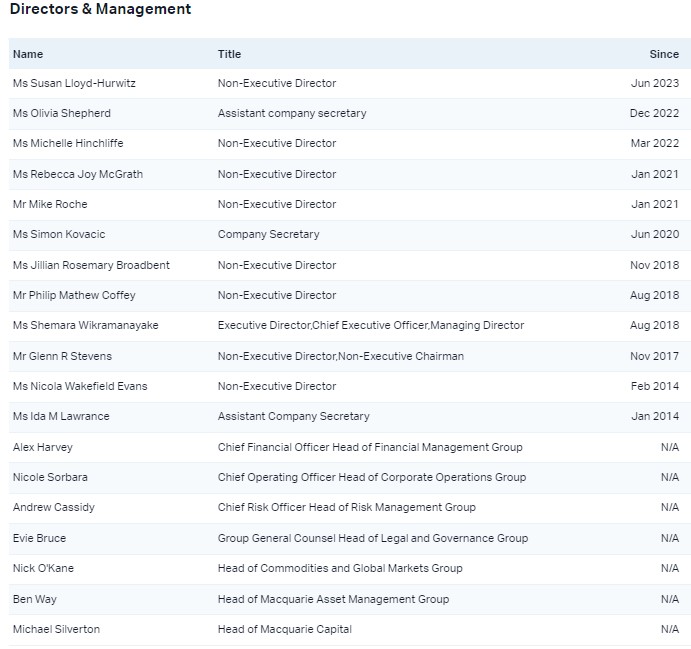Click Alex Harvey's name
Viewport: 691px width, 649px height.
coord(43,447)
